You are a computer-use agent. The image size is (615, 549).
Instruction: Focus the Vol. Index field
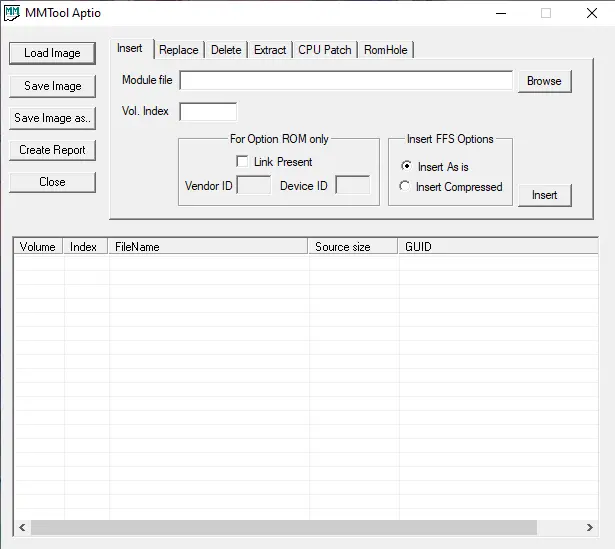208,112
